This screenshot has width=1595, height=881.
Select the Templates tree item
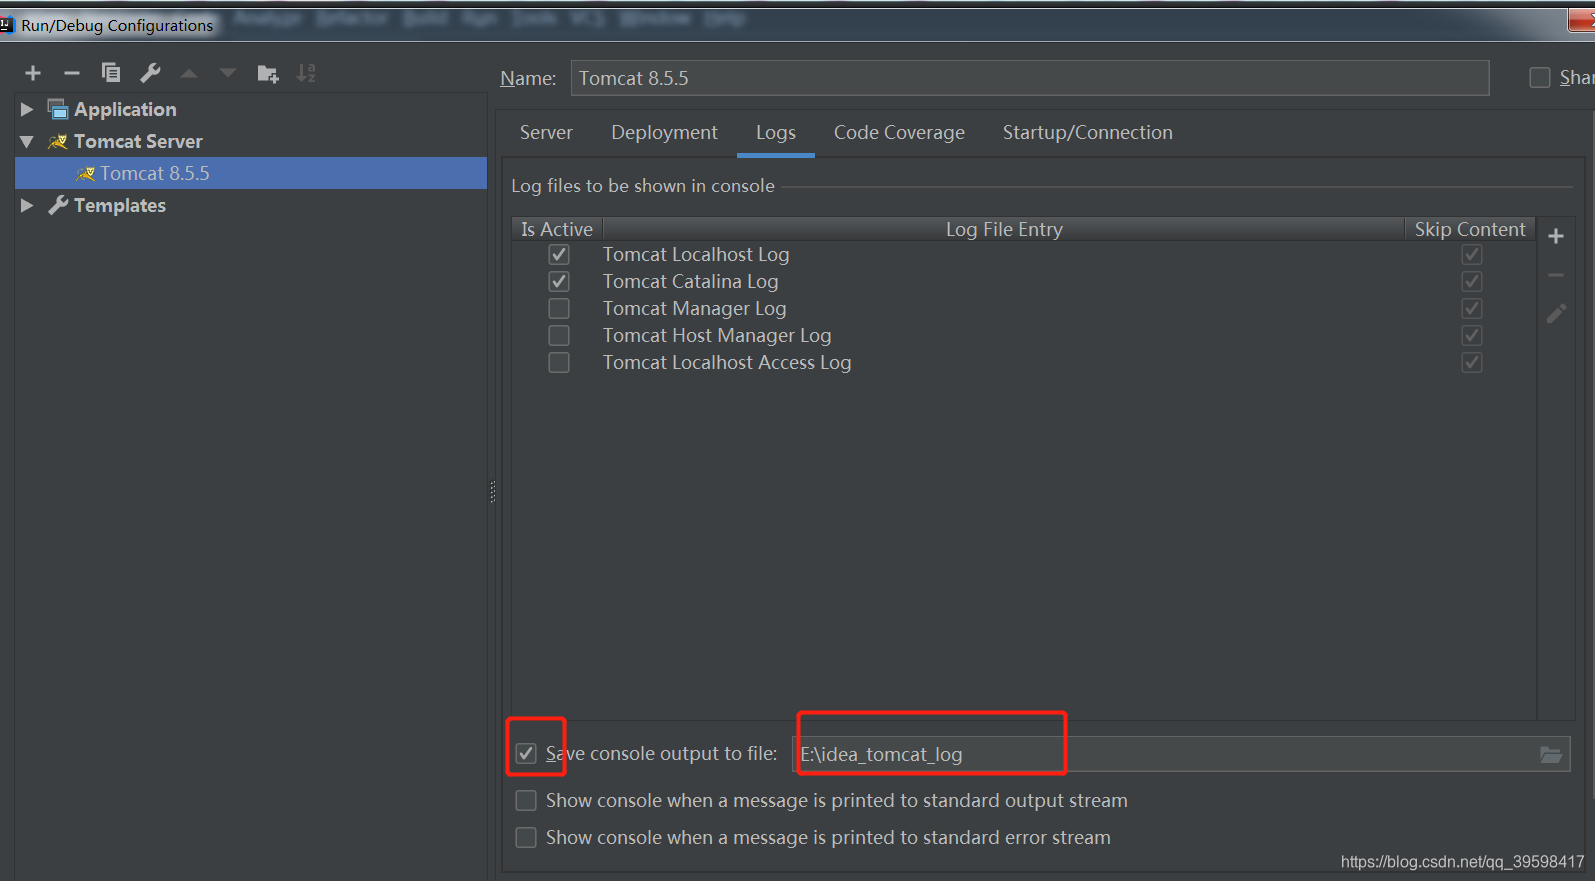click(x=120, y=205)
